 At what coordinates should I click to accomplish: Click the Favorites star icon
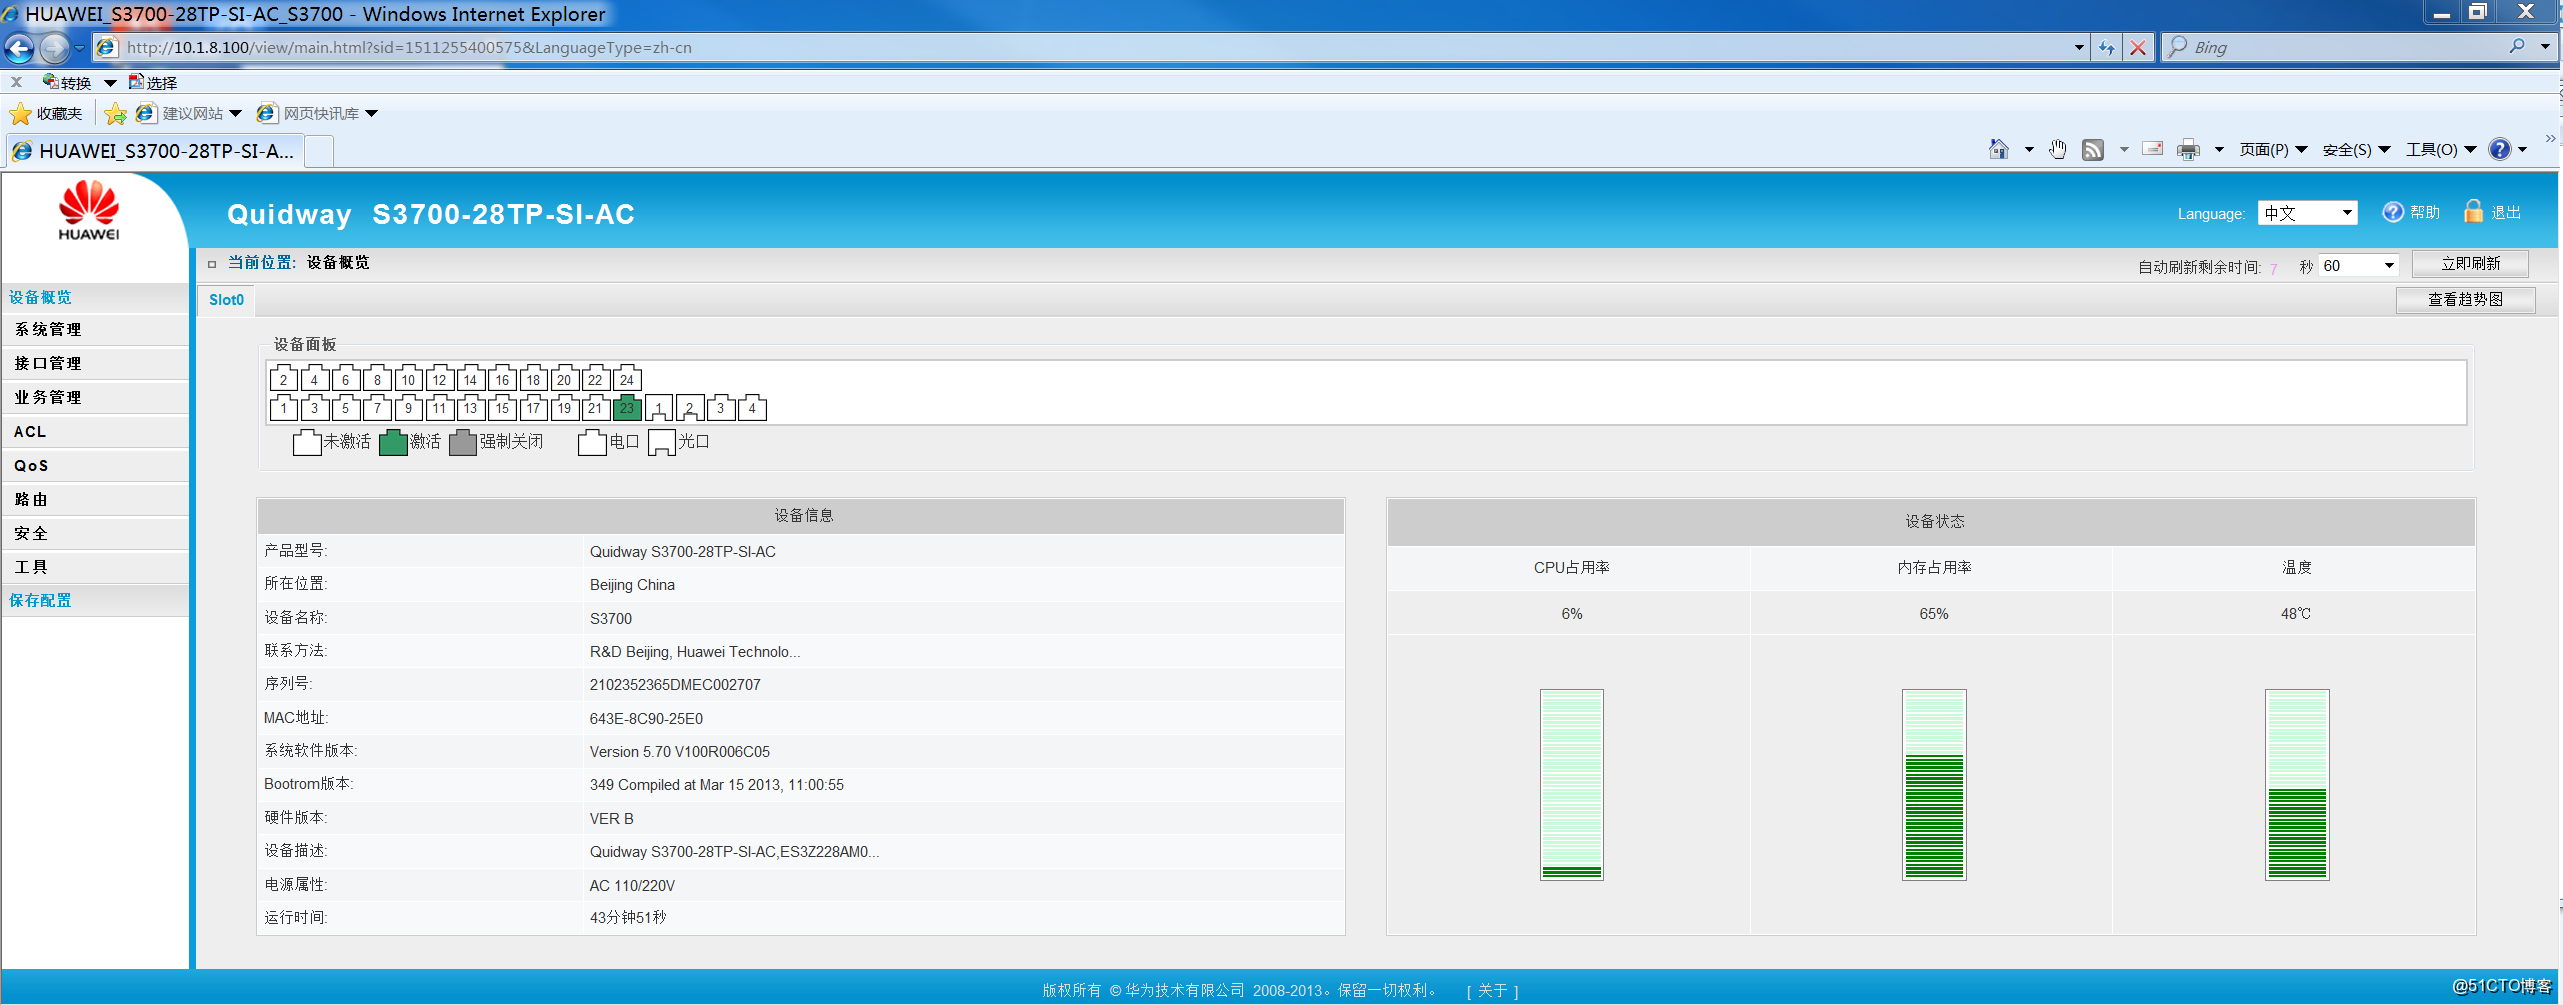pyautogui.click(x=20, y=113)
